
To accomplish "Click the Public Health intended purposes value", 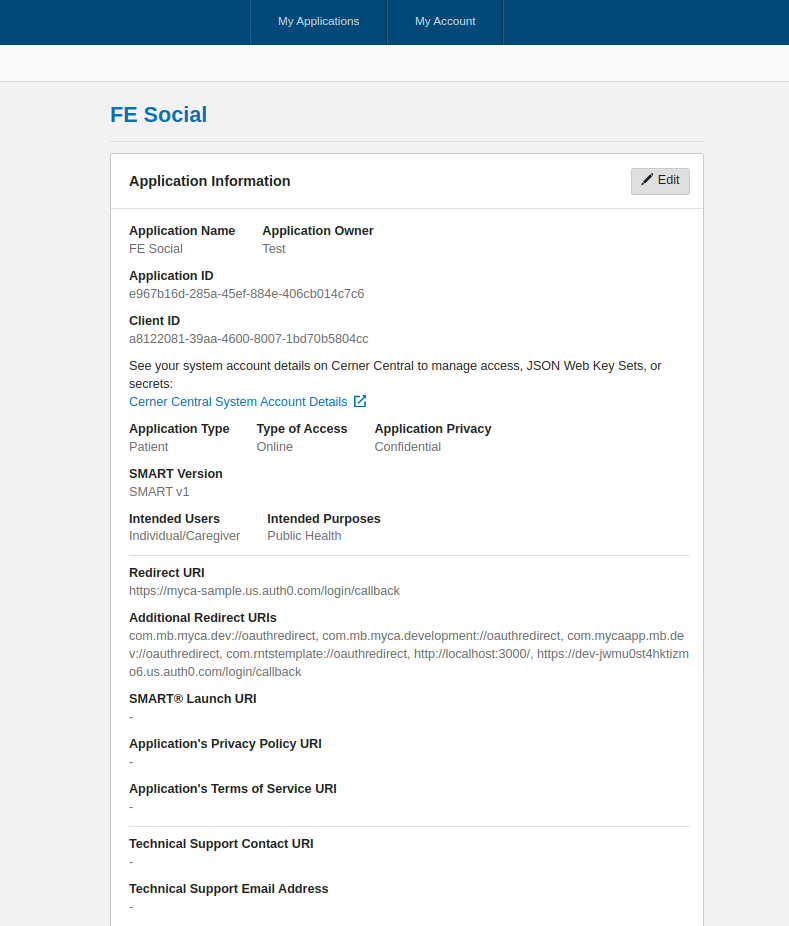I will coord(304,536).
